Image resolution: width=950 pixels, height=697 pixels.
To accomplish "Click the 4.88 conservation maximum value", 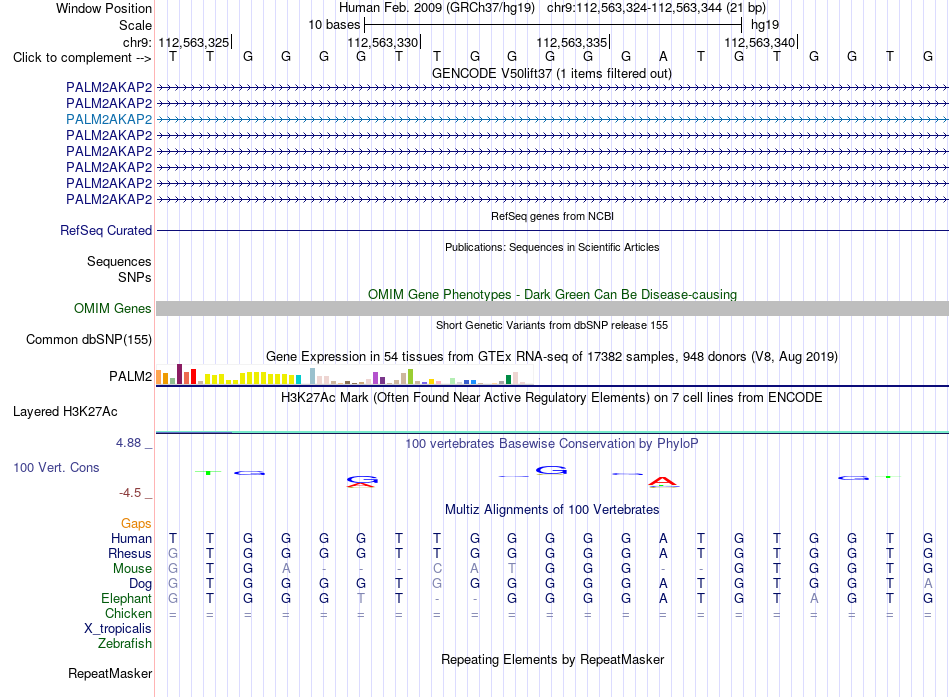I will pyautogui.click(x=128, y=443).
